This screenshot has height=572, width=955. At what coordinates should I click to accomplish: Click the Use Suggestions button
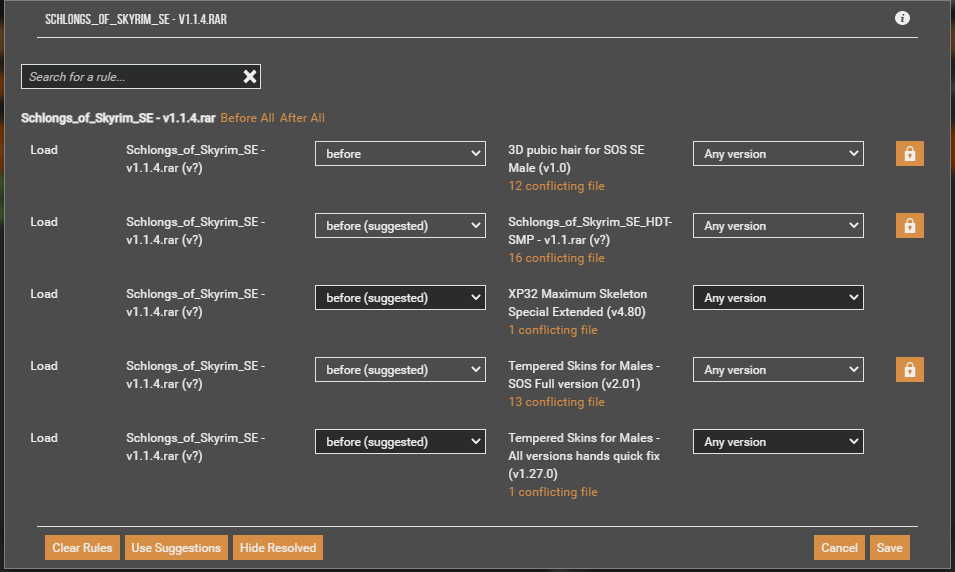point(176,548)
